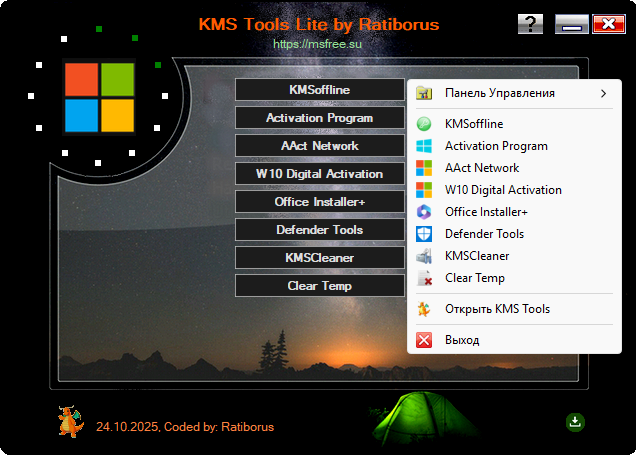Image resolution: width=636 pixels, height=455 pixels.
Task: Select Открыть KMS Tools menu entry
Action: (514, 309)
